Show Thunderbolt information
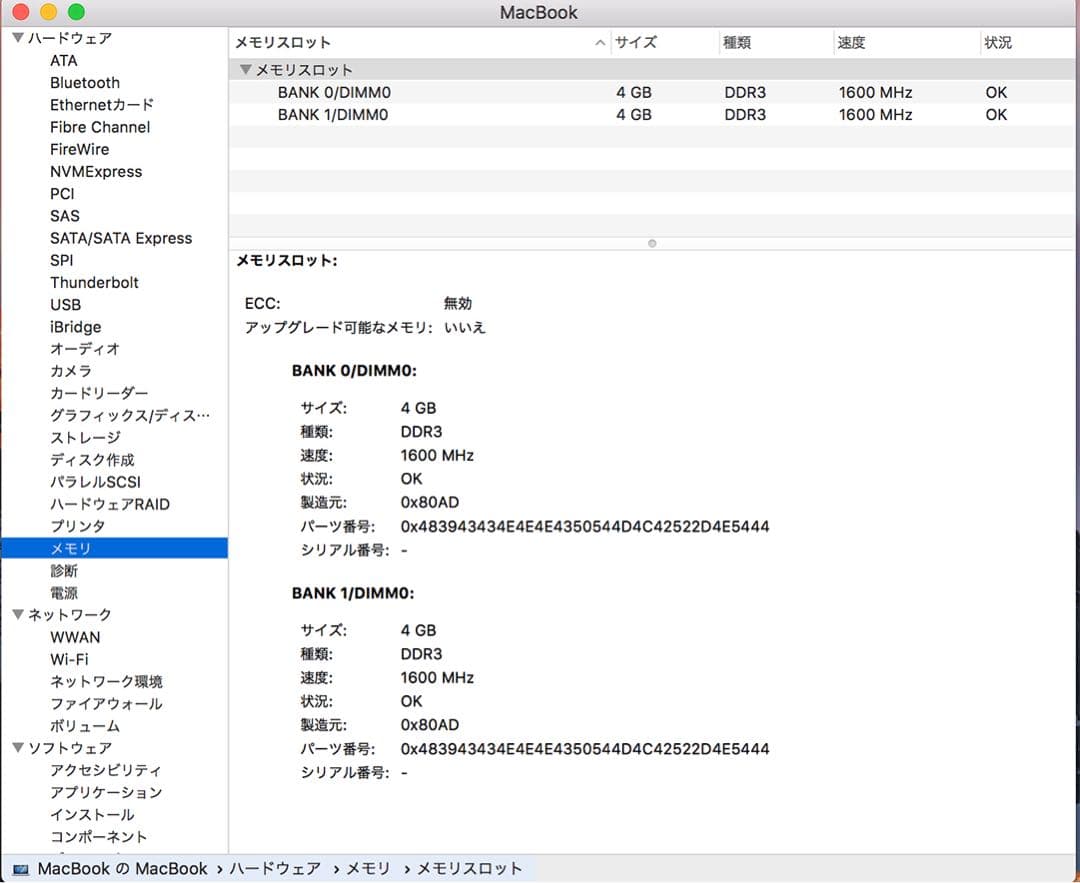The image size is (1080, 883). point(94,282)
